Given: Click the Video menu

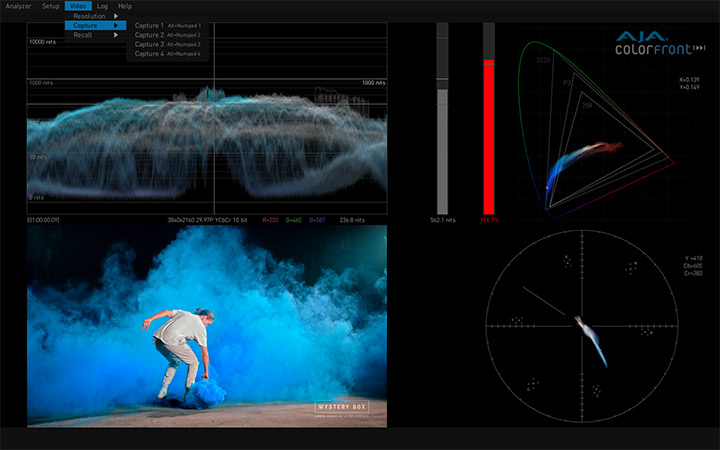Looking at the screenshot, I should pyautogui.click(x=78, y=6).
